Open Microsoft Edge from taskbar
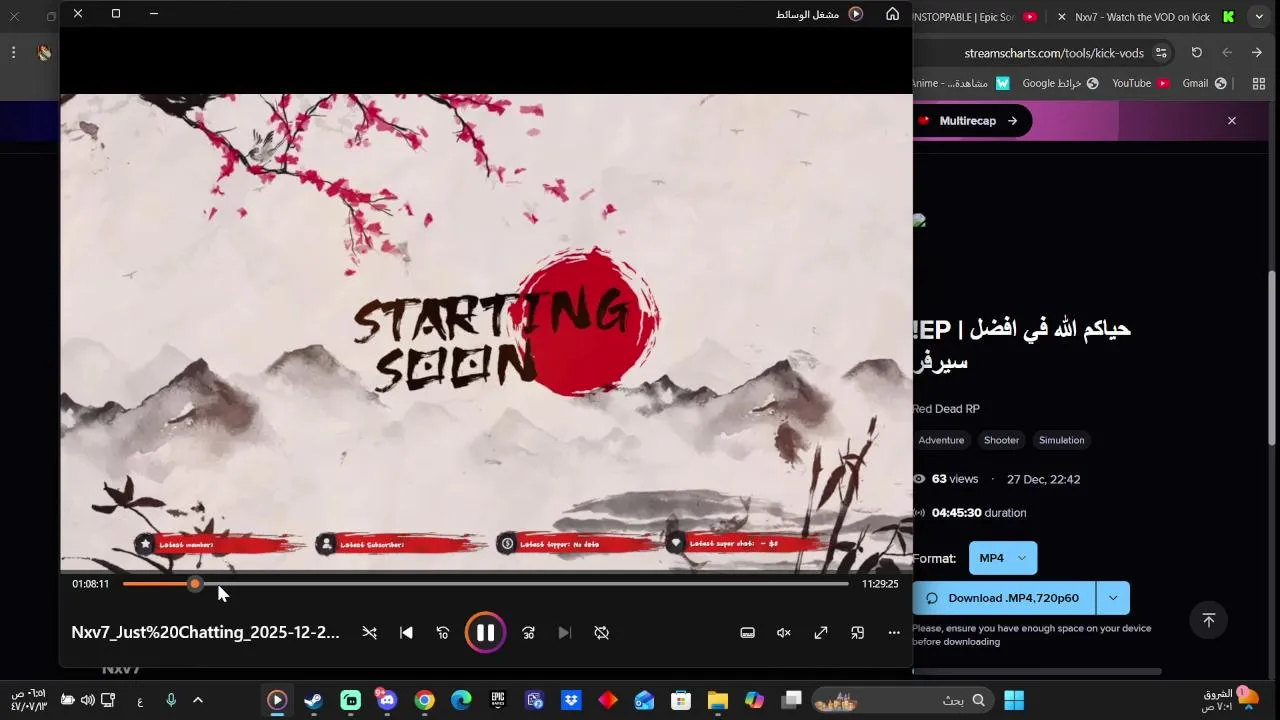1280x720 pixels. pos(461,700)
